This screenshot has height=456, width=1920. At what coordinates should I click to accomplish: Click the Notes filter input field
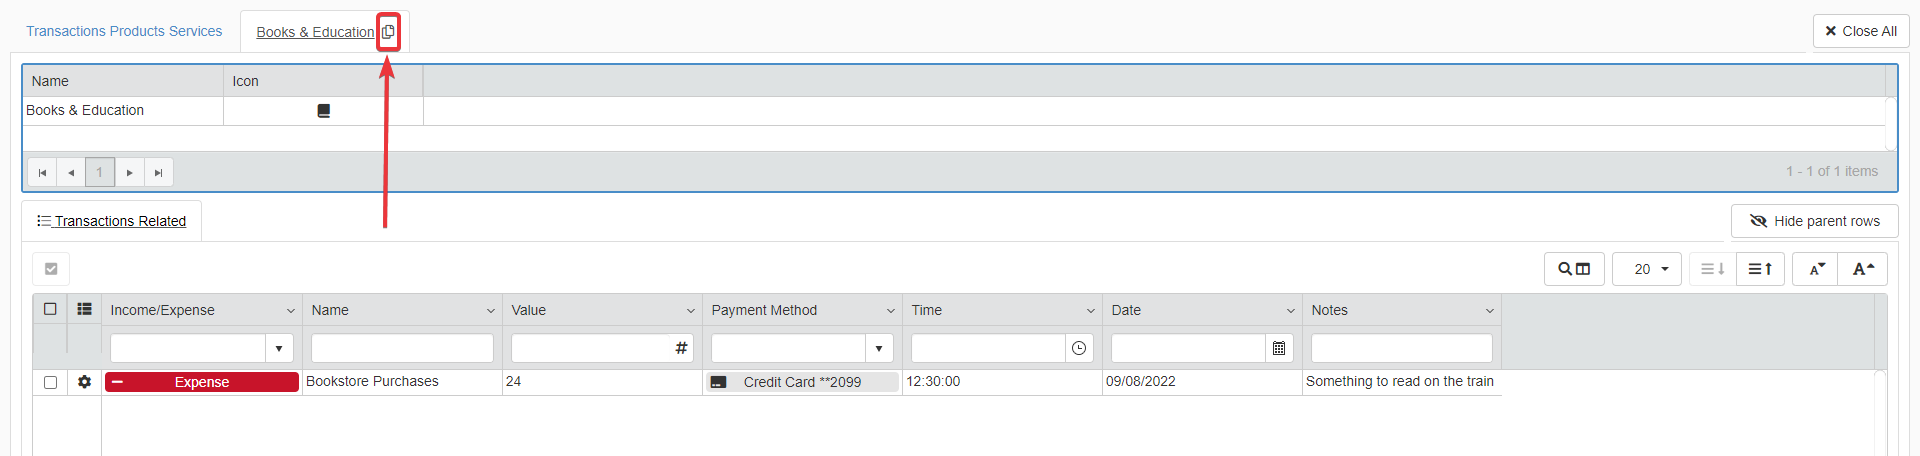[x=1401, y=348]
